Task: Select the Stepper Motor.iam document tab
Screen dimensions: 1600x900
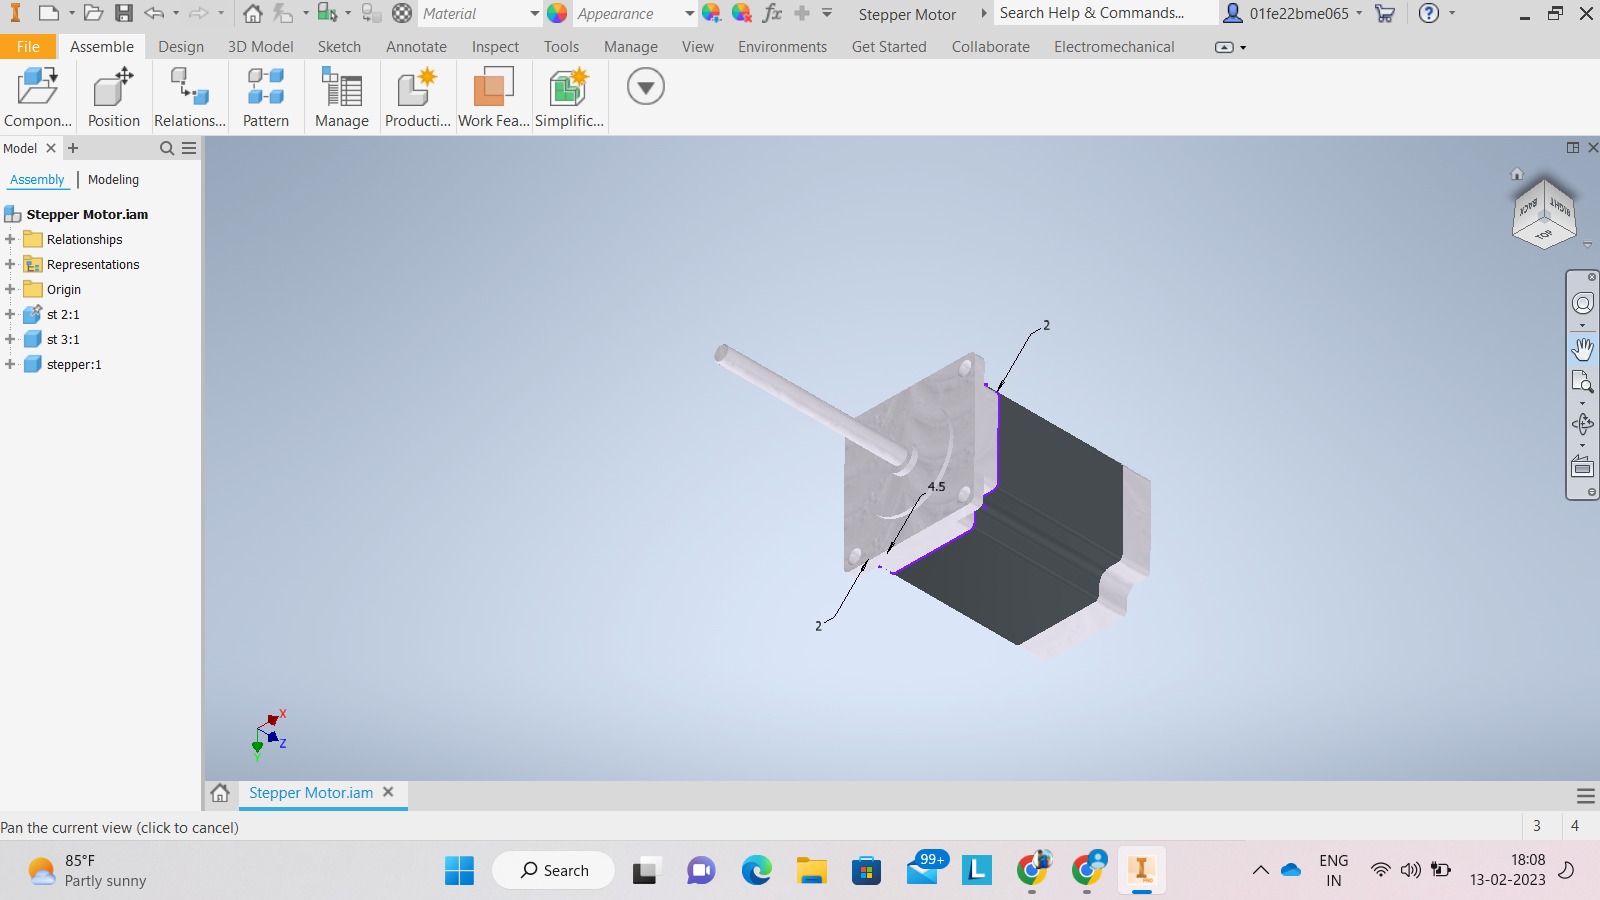Action: click(x=311, y=793)
